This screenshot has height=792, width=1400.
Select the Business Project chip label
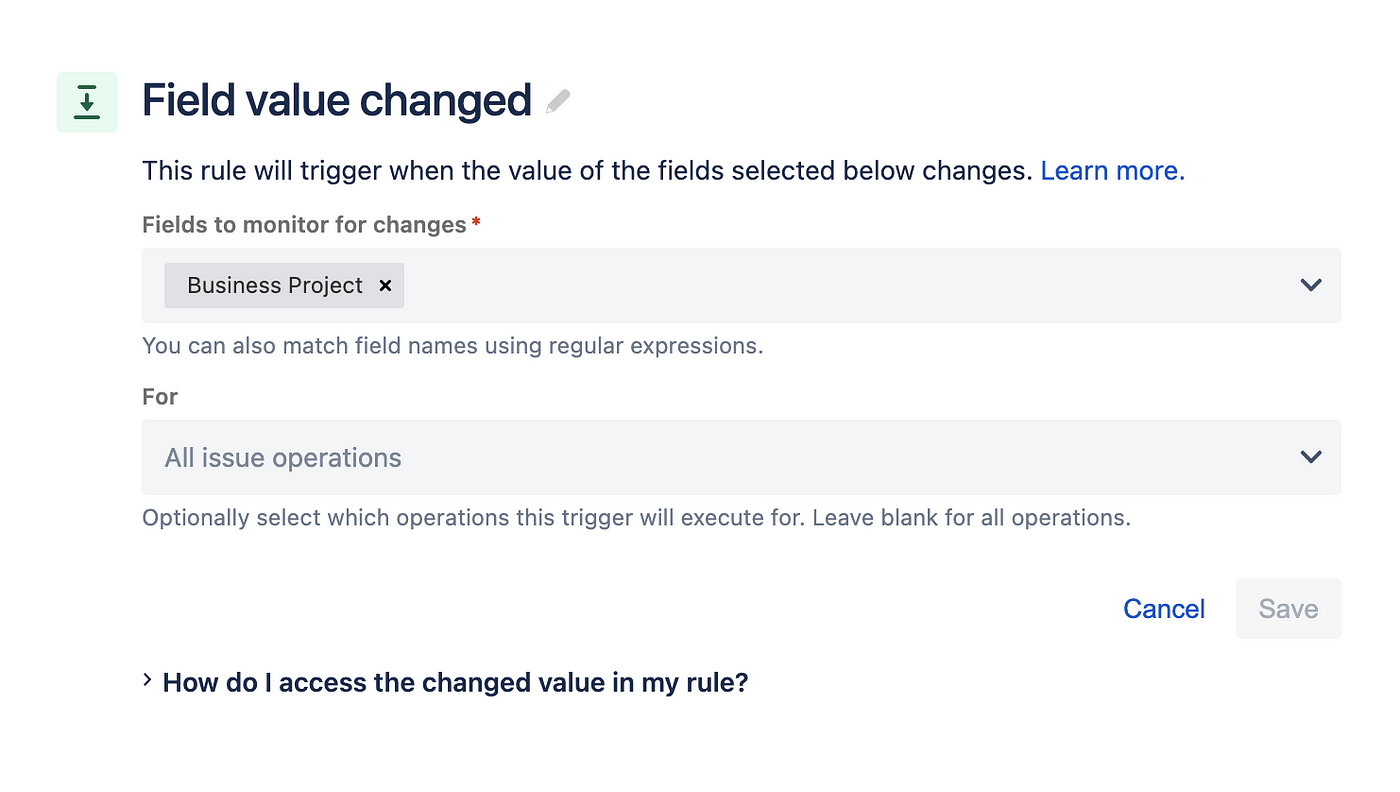(275, 285)
